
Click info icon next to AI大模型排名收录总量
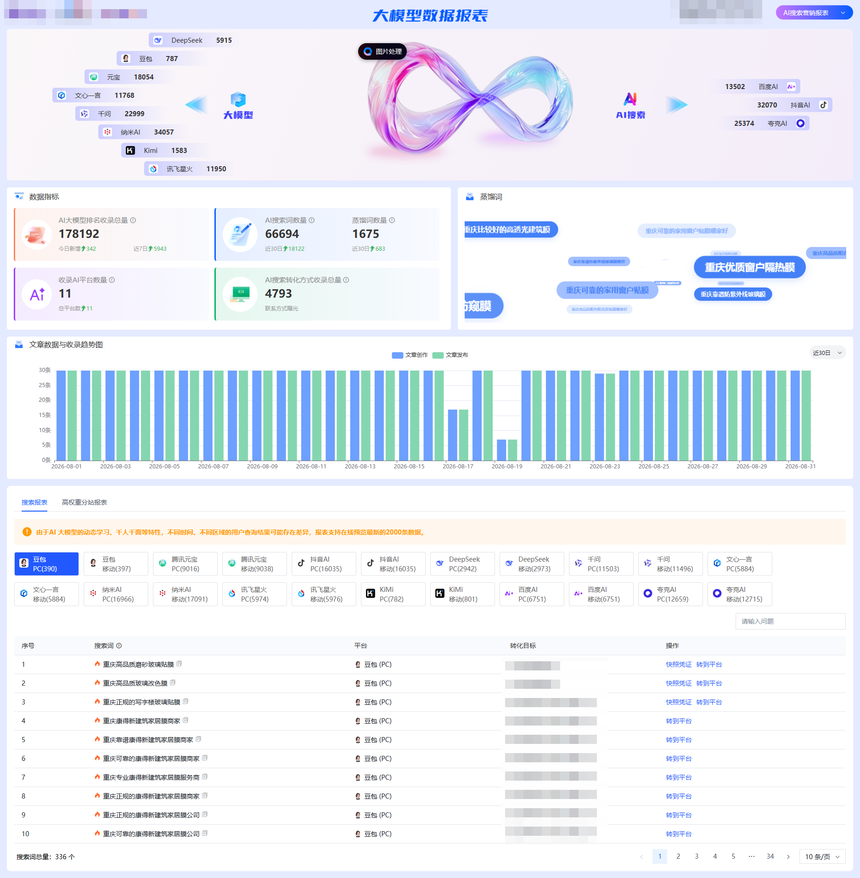pos(133,220)
